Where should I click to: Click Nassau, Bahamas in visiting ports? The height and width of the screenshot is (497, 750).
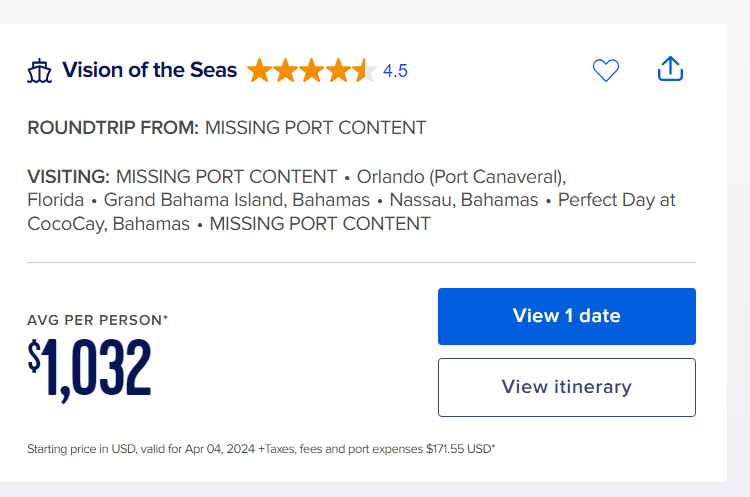point(464,200)
